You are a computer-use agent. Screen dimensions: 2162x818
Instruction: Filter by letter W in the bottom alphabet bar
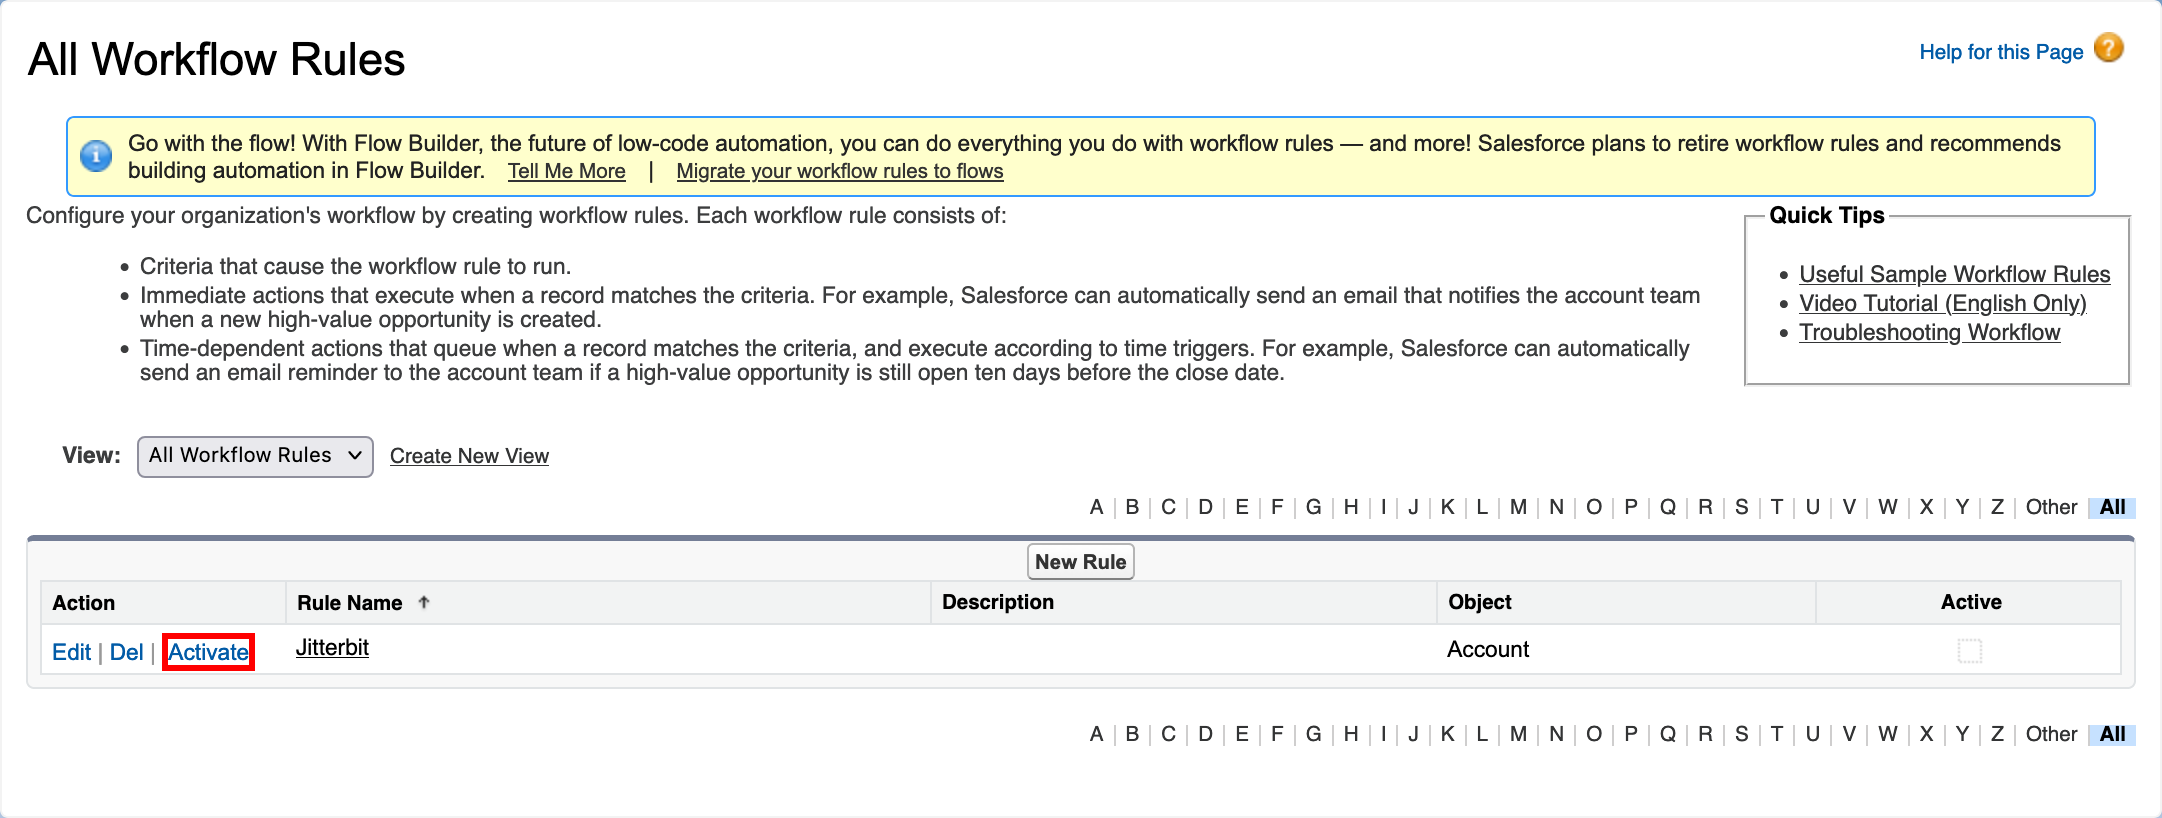[x=1887, y=734]
